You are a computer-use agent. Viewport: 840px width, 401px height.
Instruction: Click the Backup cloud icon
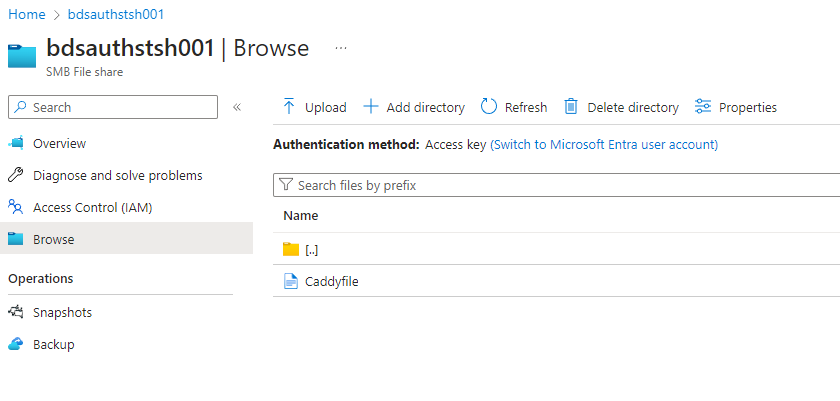(x=16, y=344)
